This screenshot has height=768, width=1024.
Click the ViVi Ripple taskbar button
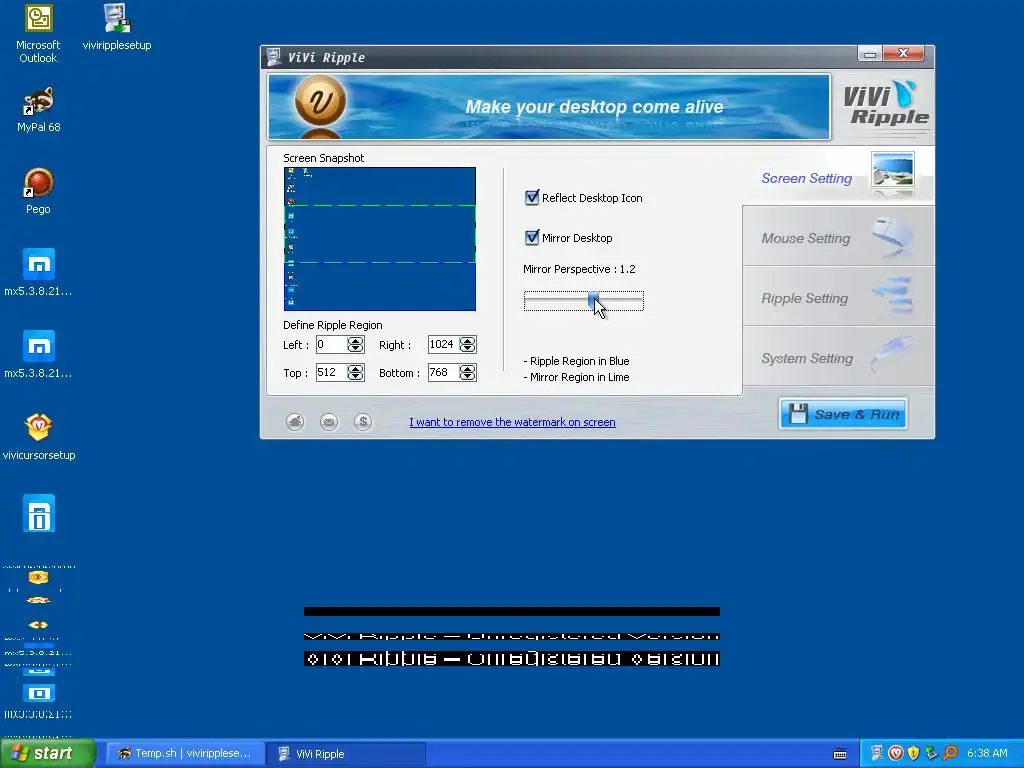click(x=346, y=754)
